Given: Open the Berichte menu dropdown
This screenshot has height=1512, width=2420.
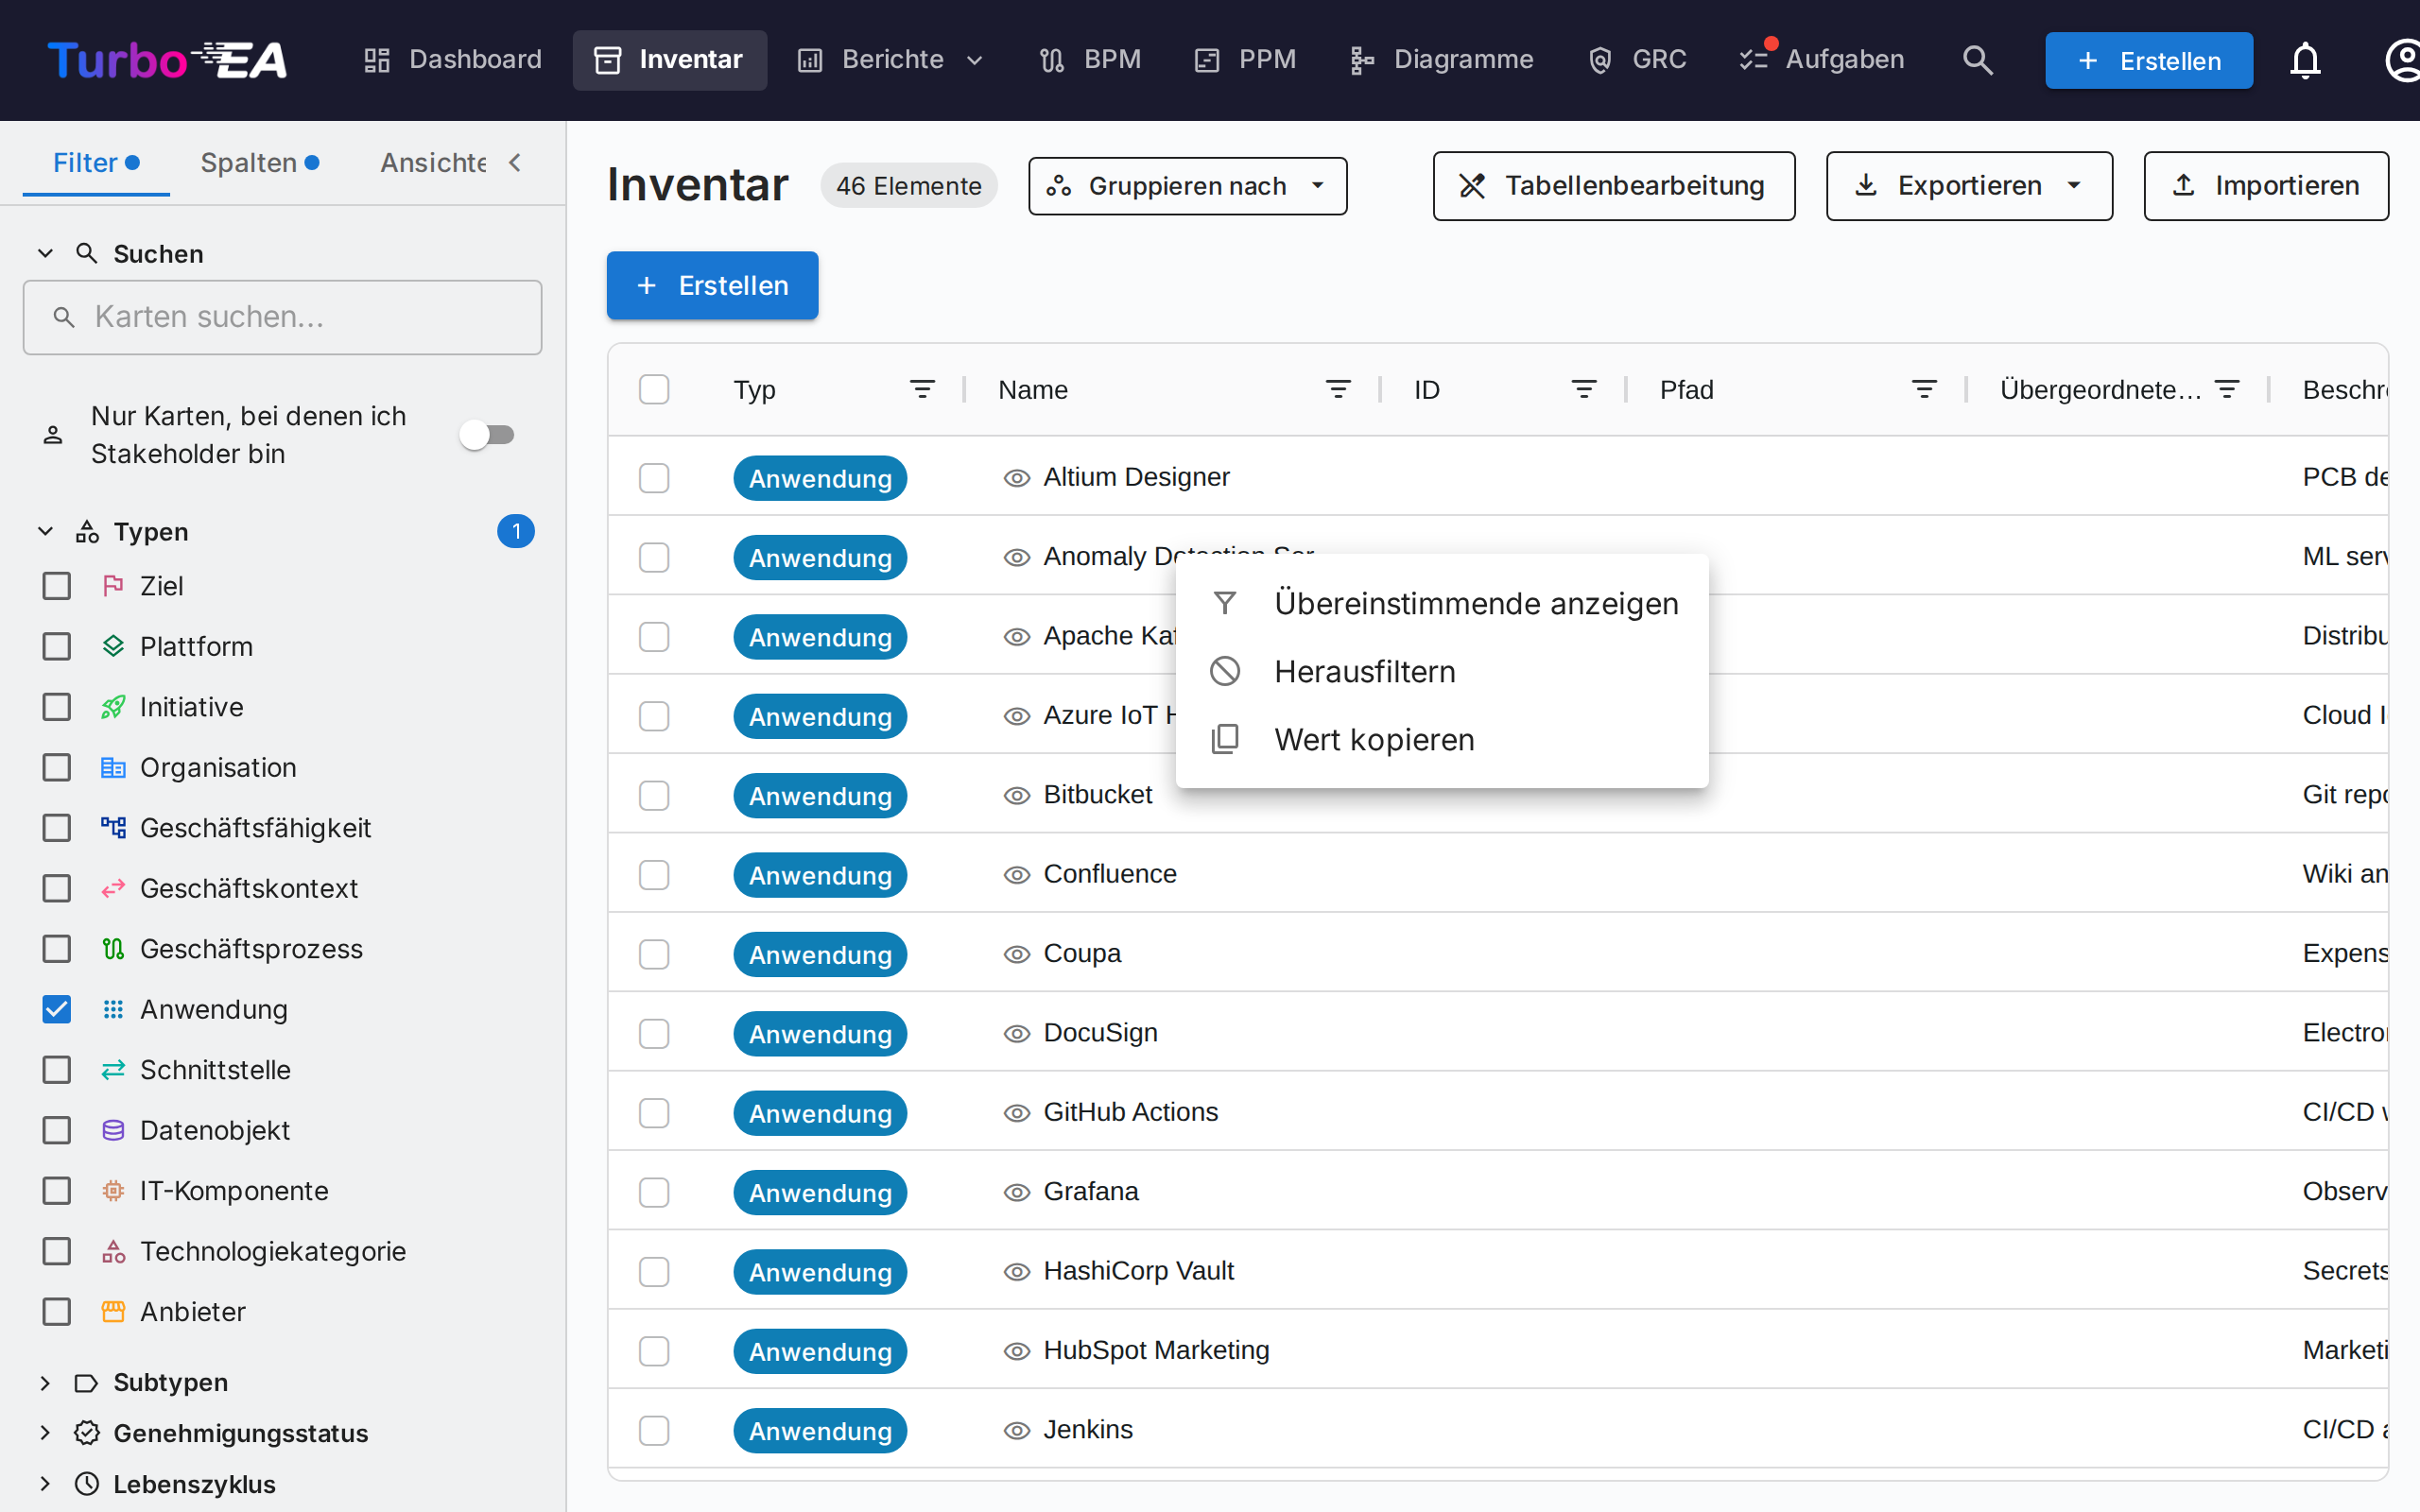Looking at the screenshot, I should 891,60.
